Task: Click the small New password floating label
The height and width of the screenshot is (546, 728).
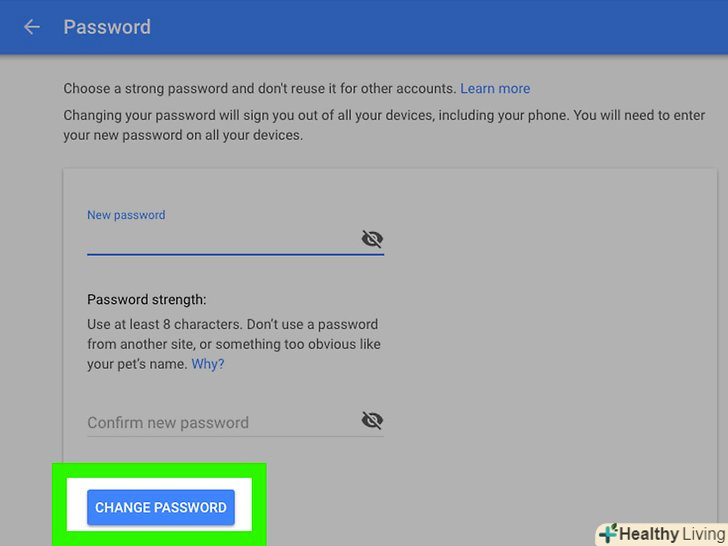Action: 126,215
